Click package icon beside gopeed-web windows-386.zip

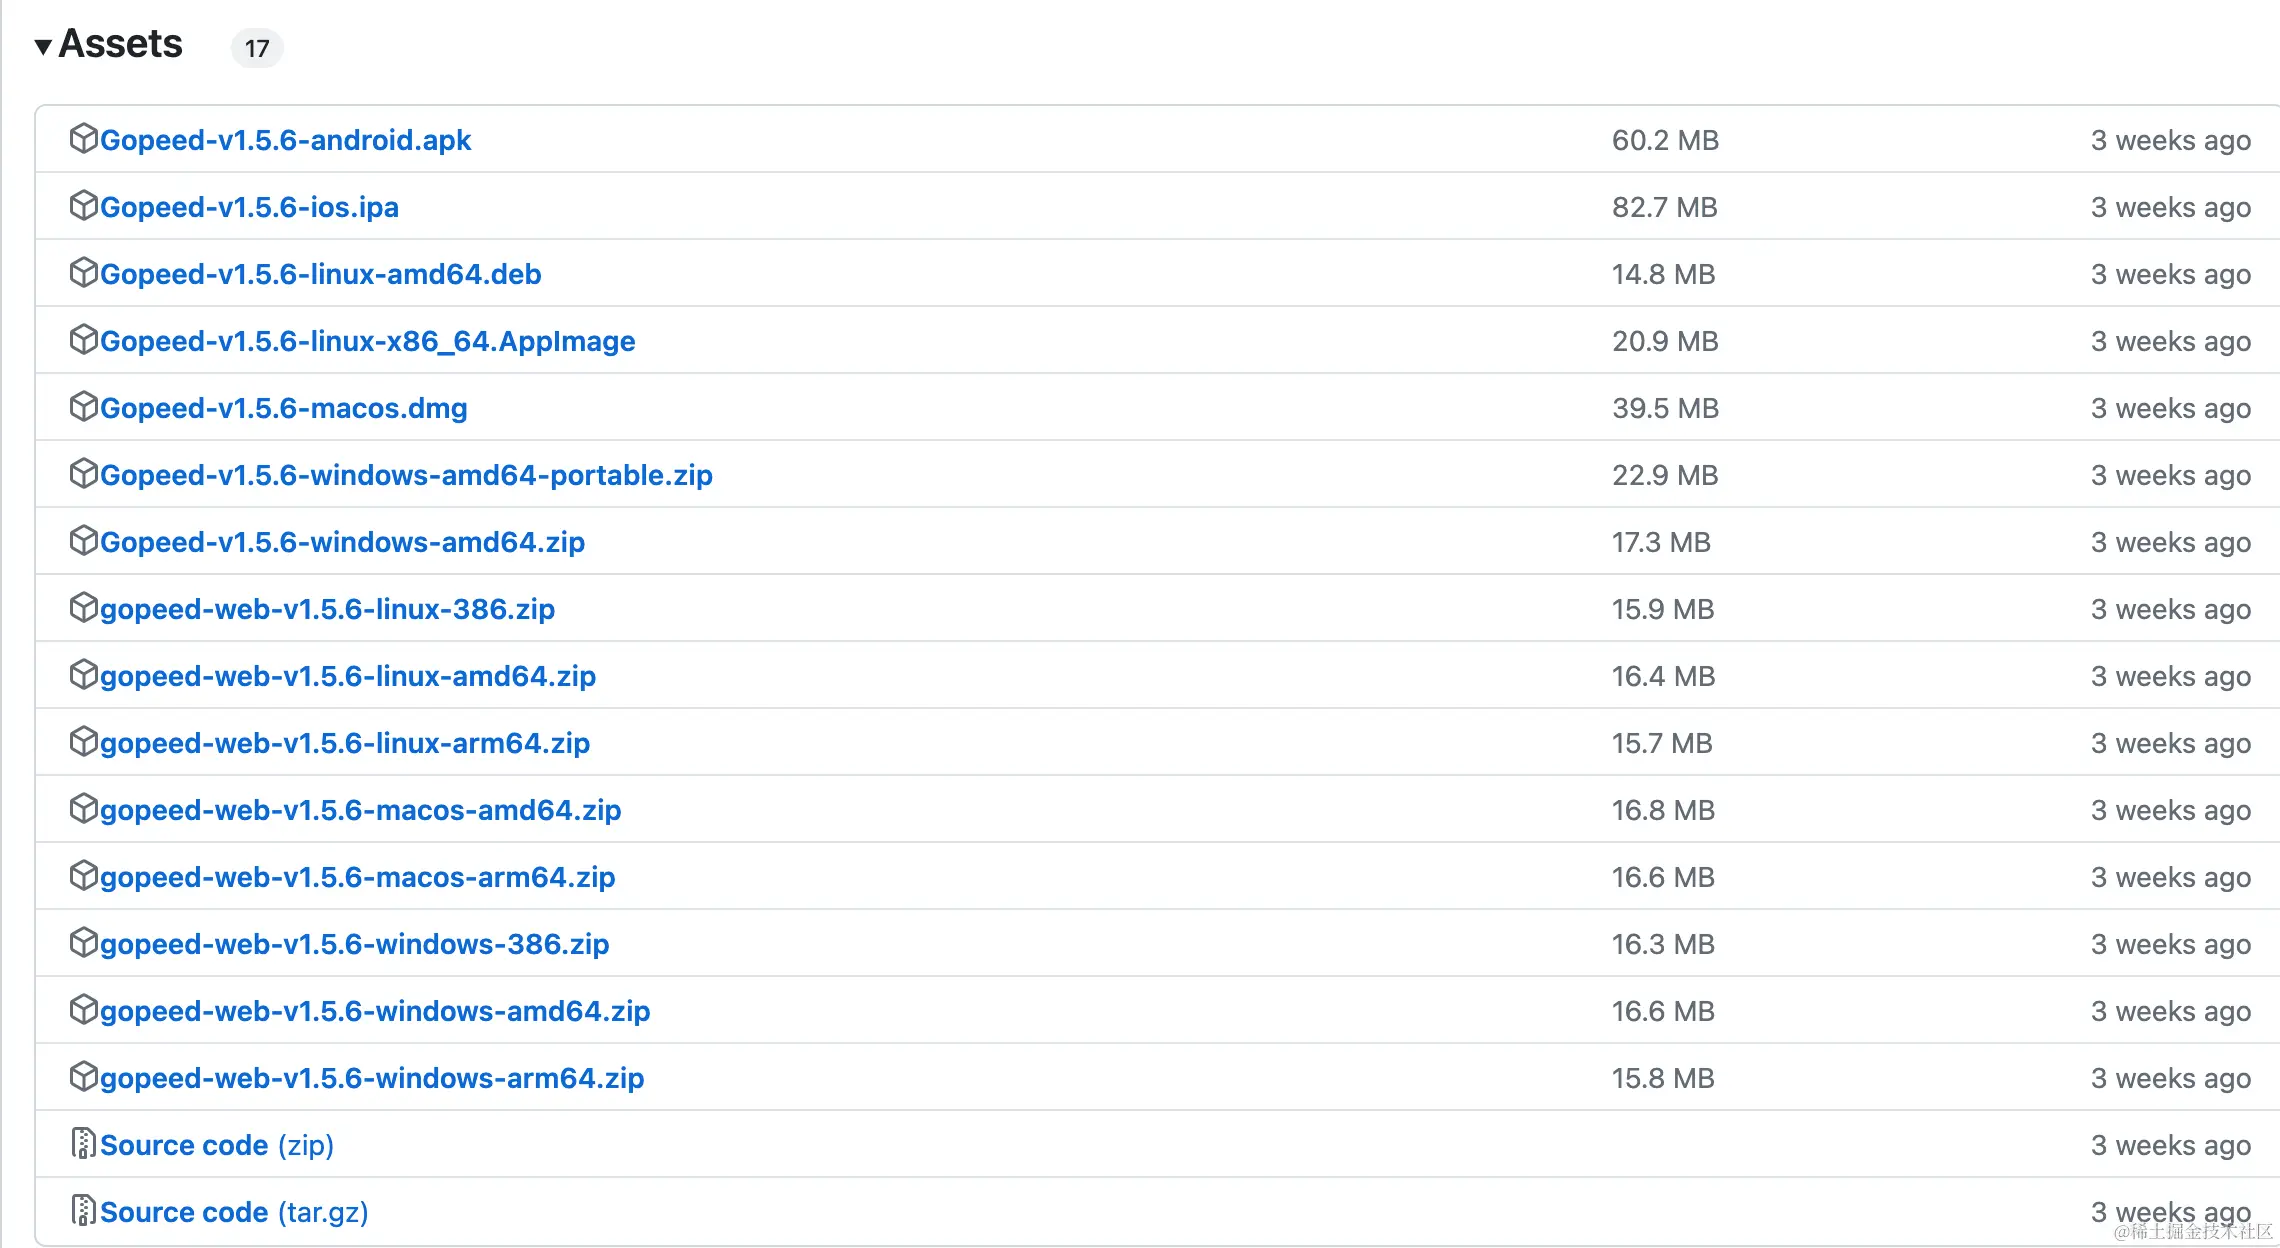83,942
